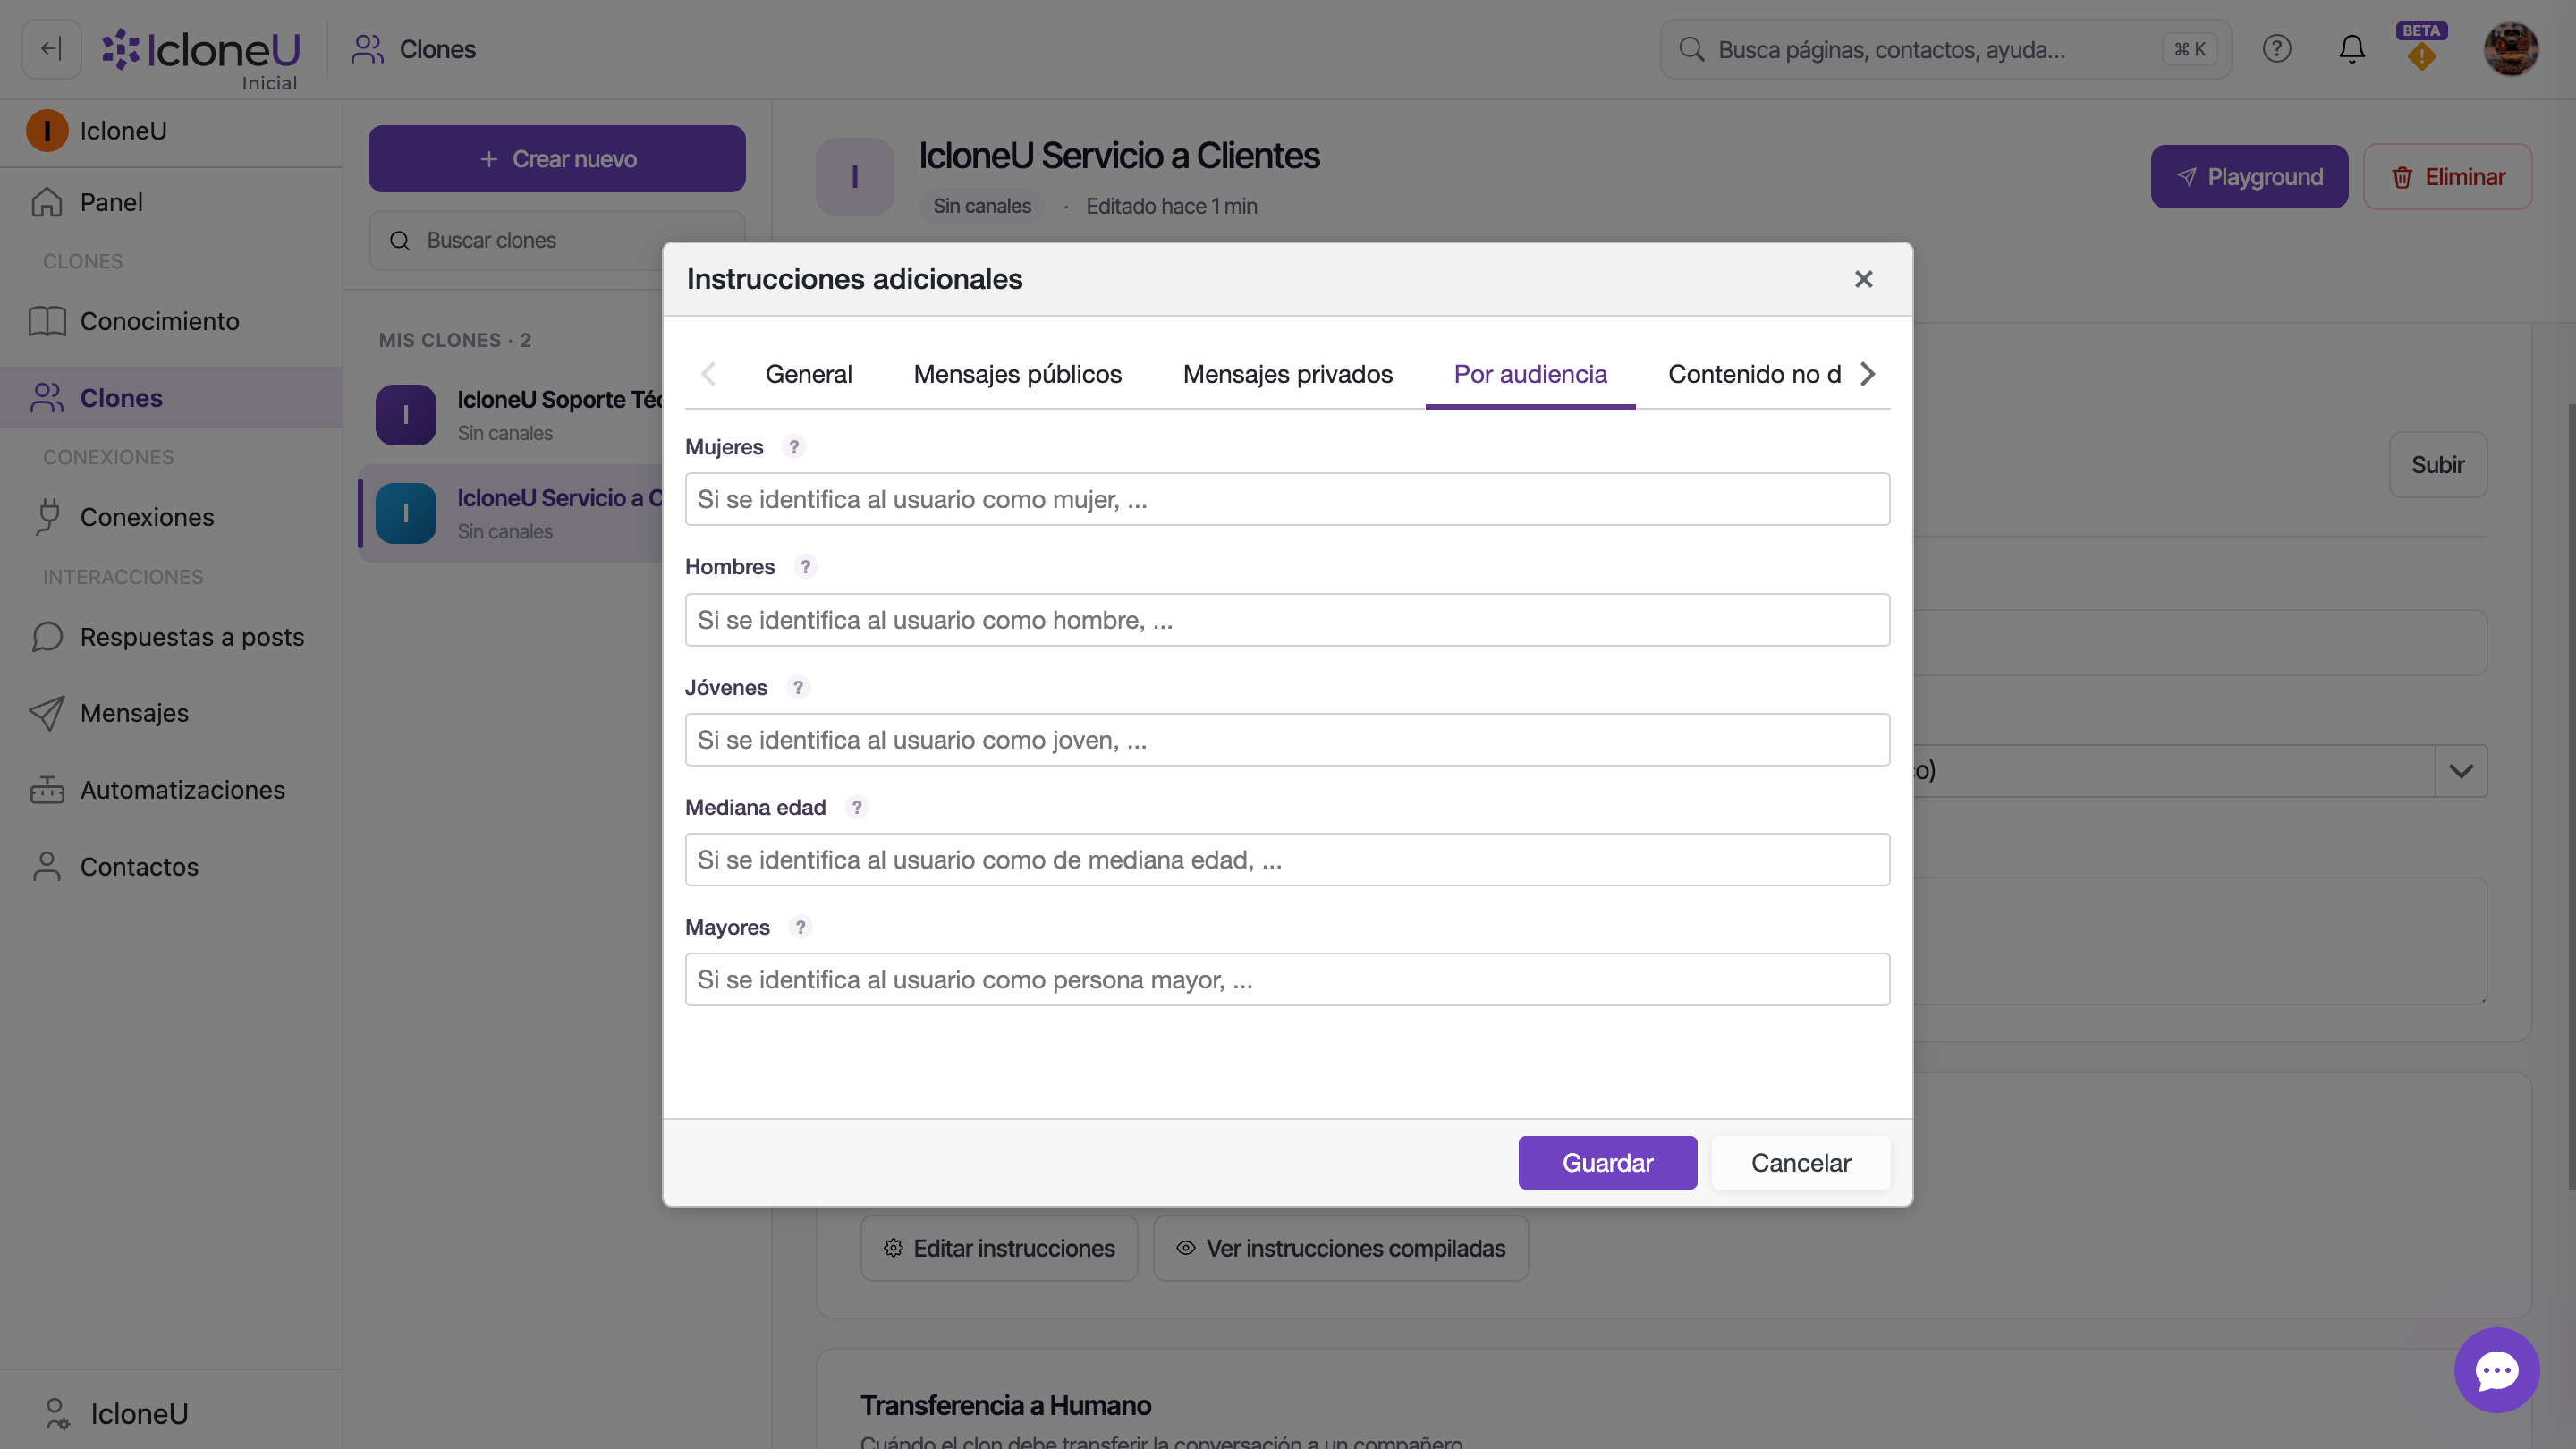Open Automatizaciones in the sidebar
Image resolution: width=2576 pixels, height=1449 pixels.
coord(171,790)
